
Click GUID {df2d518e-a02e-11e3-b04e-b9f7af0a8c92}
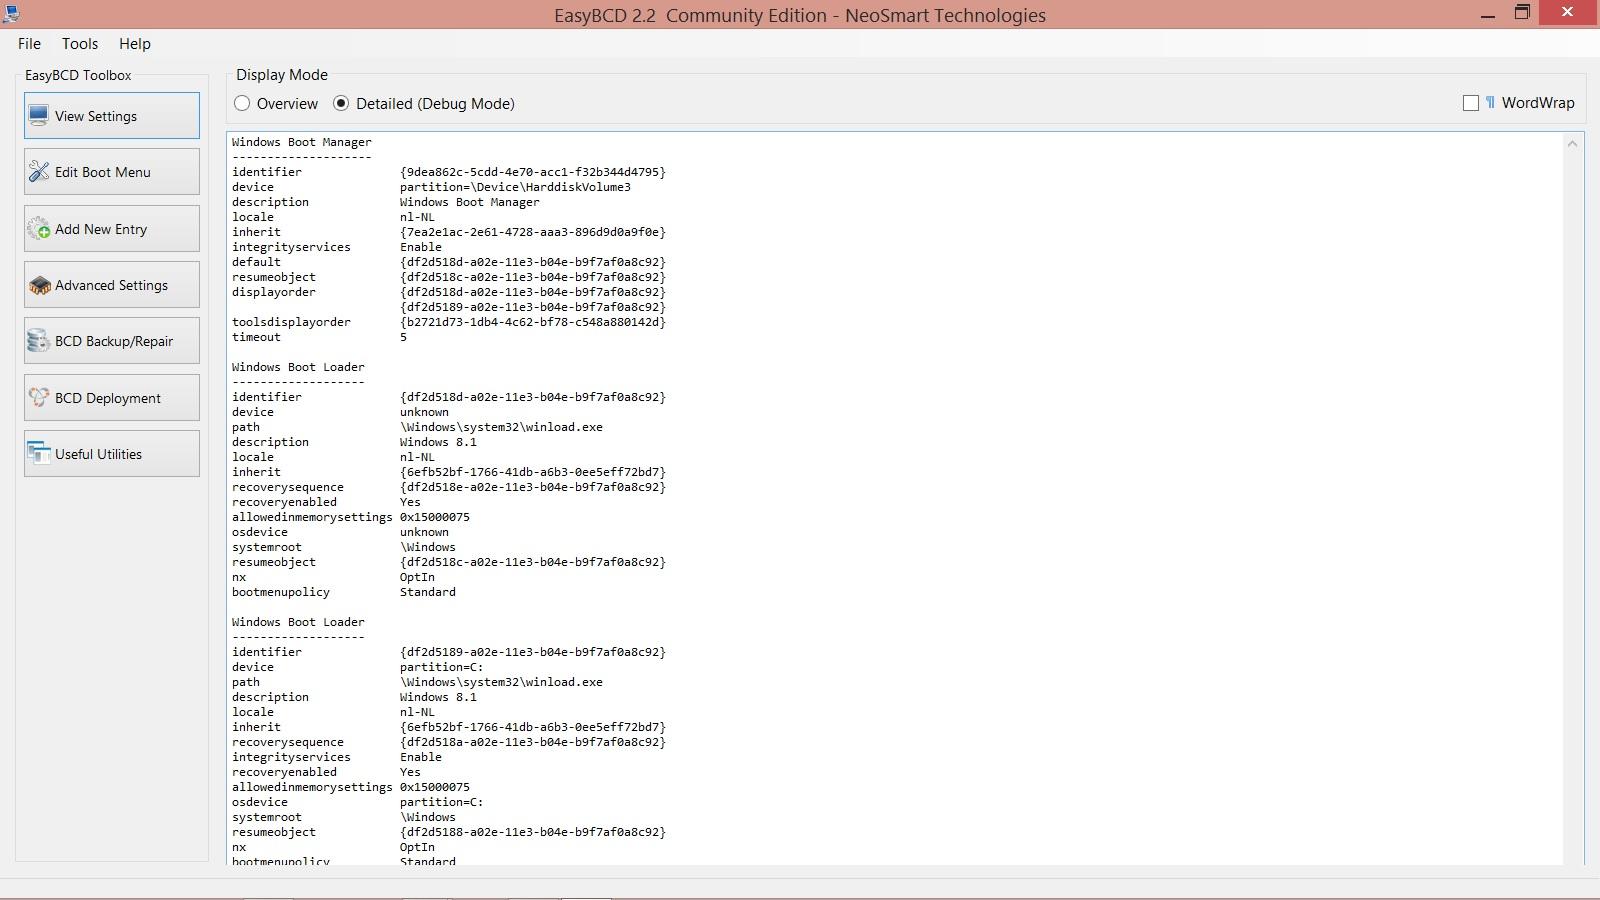533,487
